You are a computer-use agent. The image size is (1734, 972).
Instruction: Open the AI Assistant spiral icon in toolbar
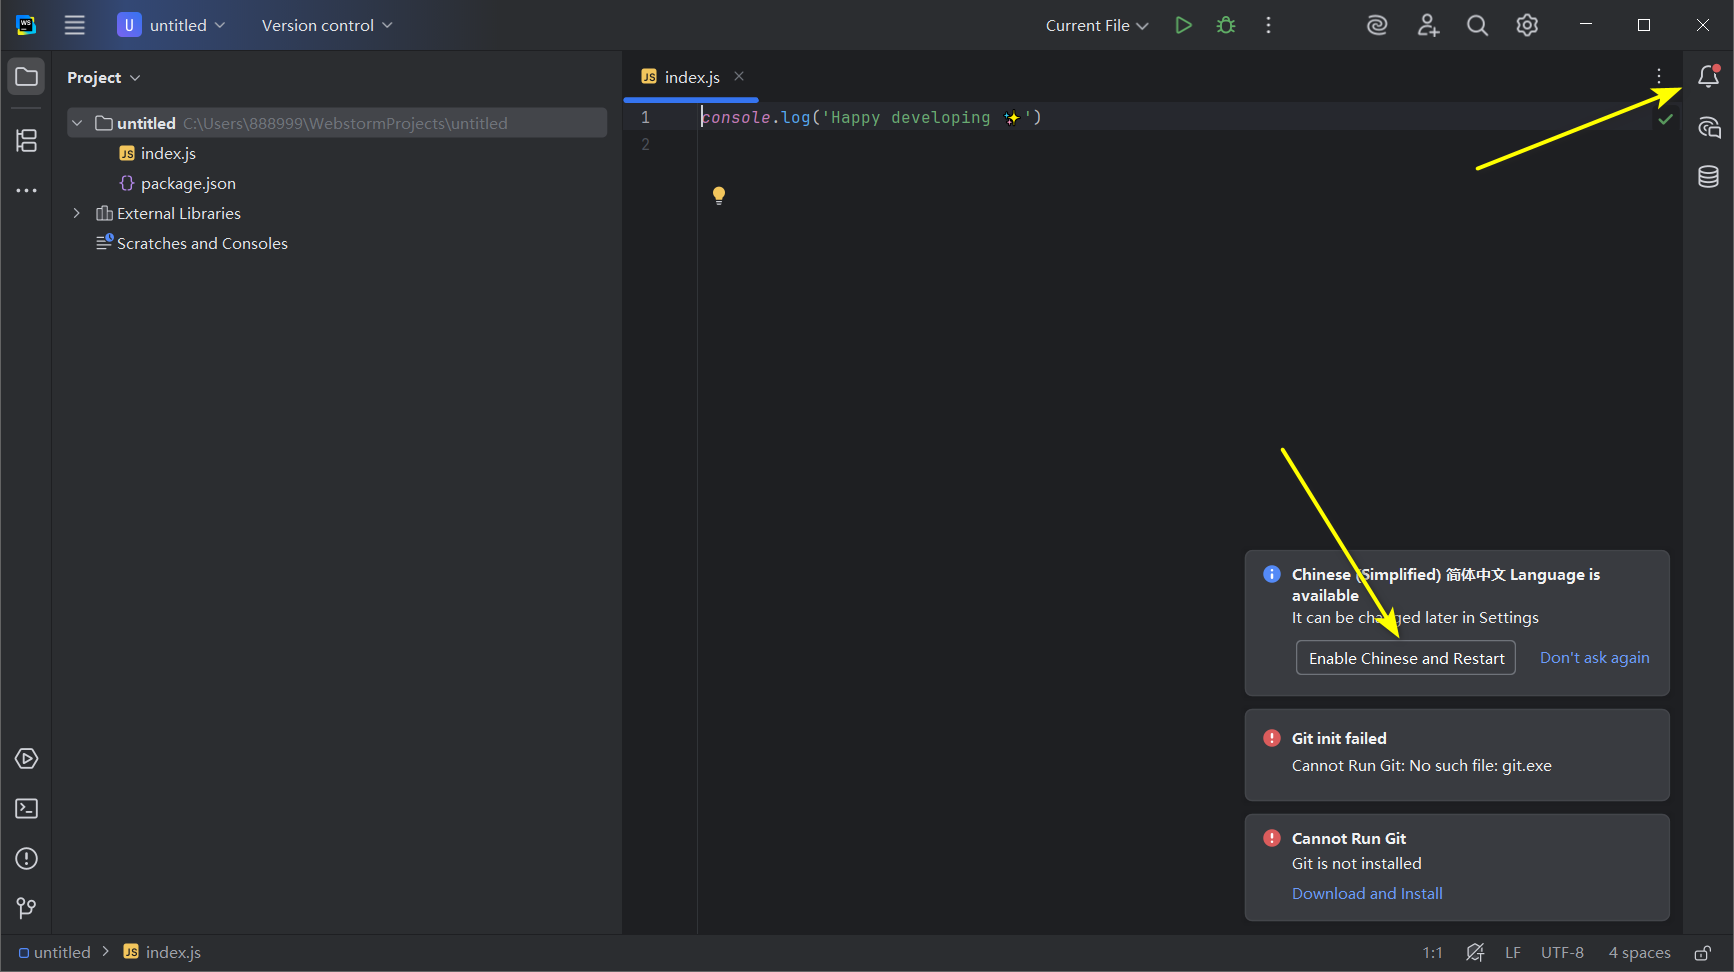click(x=1378, y=25)
